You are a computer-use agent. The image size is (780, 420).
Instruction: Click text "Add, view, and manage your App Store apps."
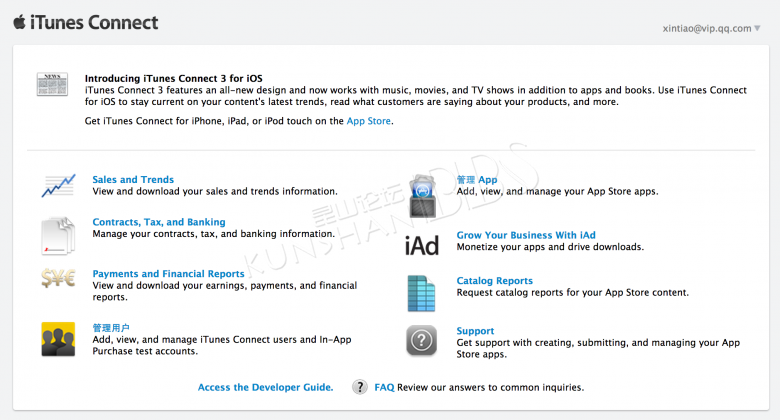558,191
